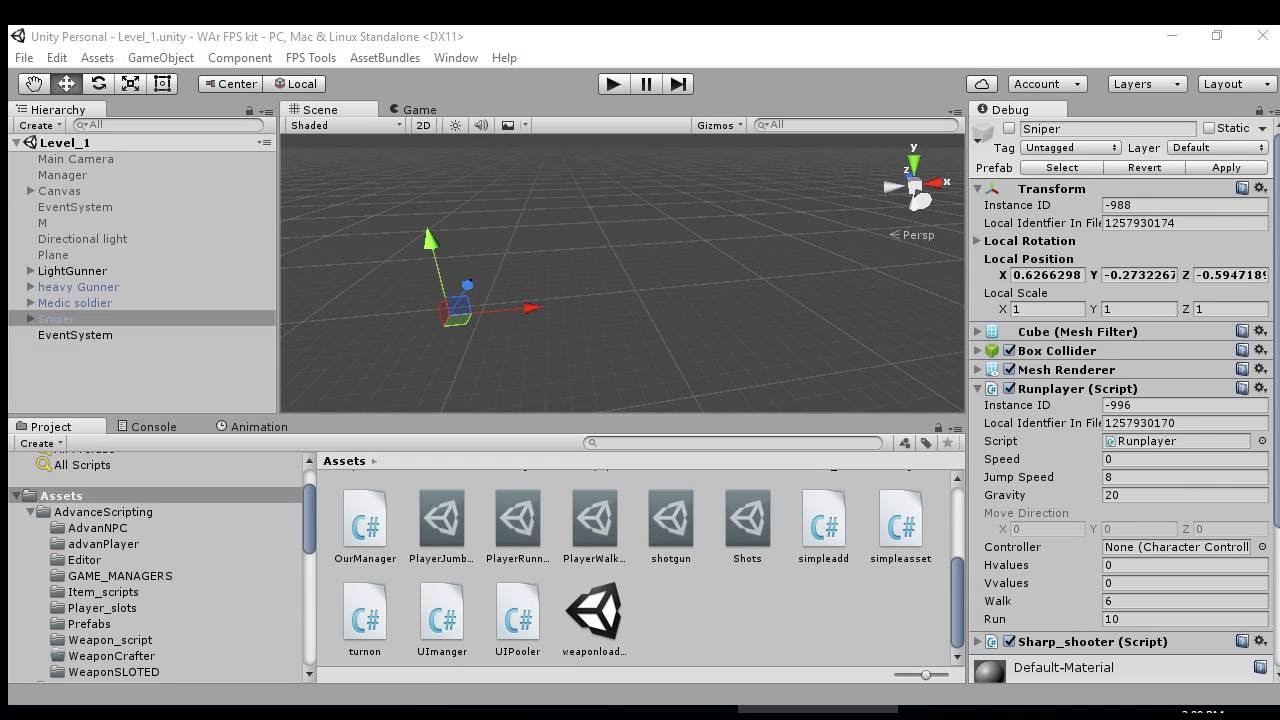This screenshot has height=720, width=1280.
Task: Click the prefab Apply button
Action: 1226,168
